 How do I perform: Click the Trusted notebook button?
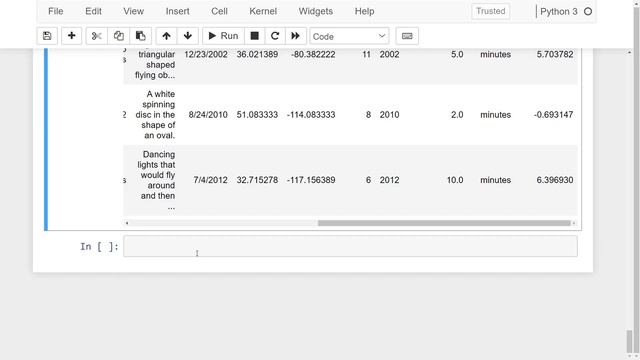coord(490,11)
